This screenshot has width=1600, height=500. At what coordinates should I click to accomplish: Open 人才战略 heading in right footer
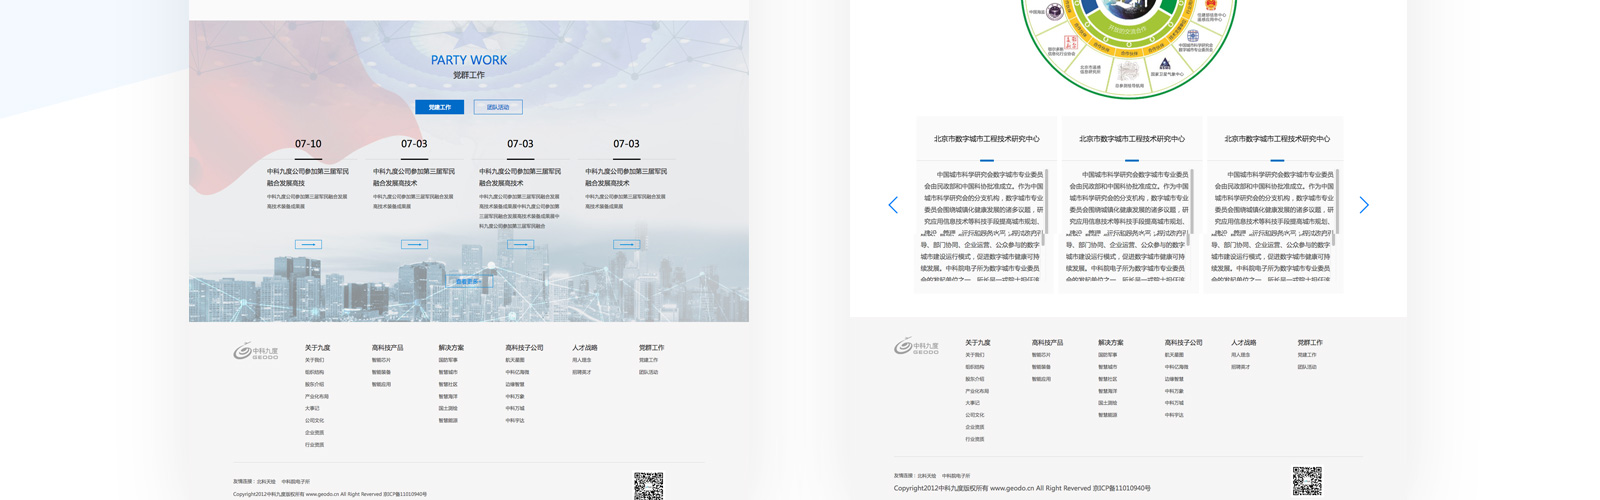click(1243, 343)
